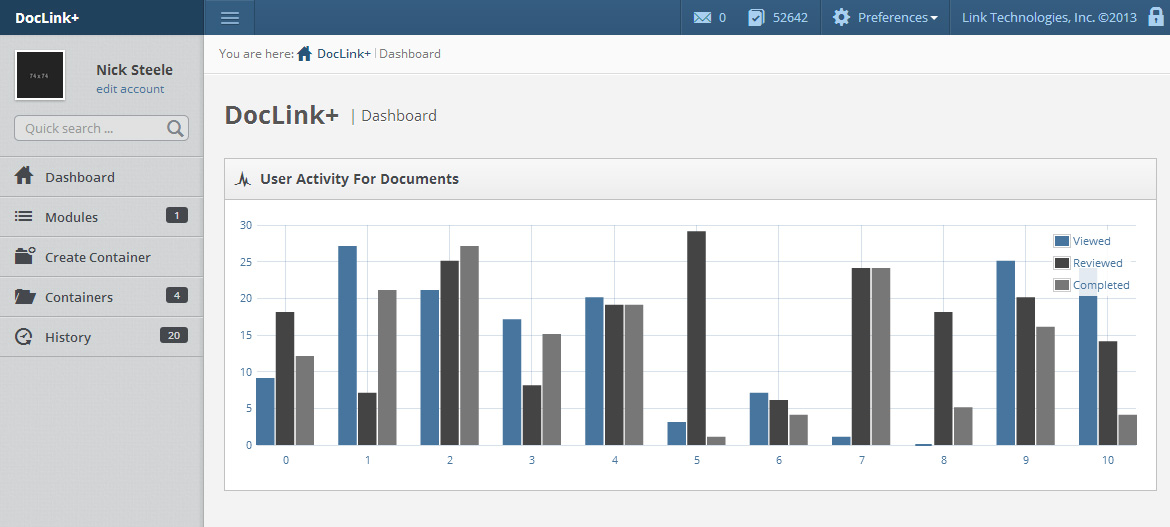Click the Completed bar at x-axis 2

469,346
